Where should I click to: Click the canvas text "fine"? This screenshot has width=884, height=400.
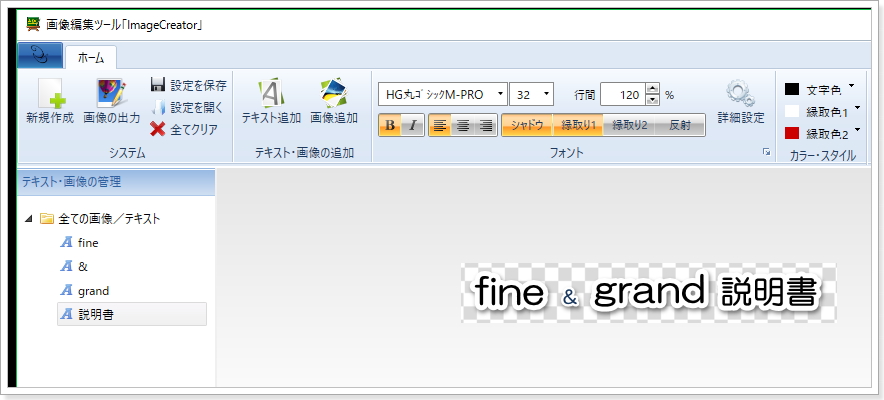point(509,291)
